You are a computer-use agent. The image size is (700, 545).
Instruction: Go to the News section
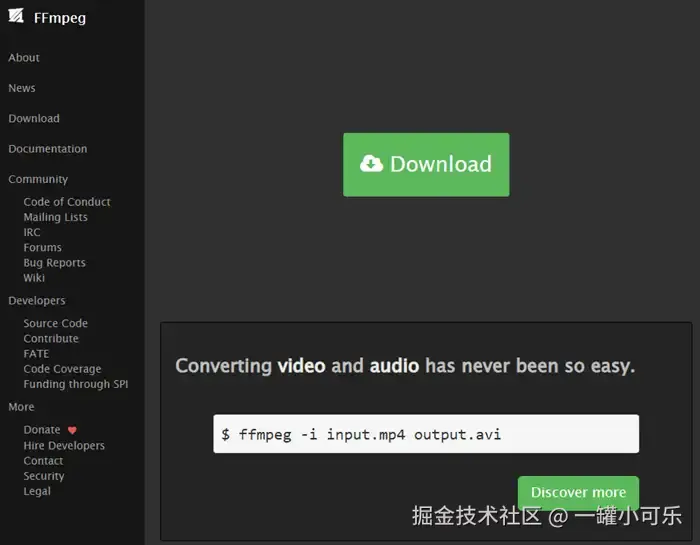tap(22, 88)
